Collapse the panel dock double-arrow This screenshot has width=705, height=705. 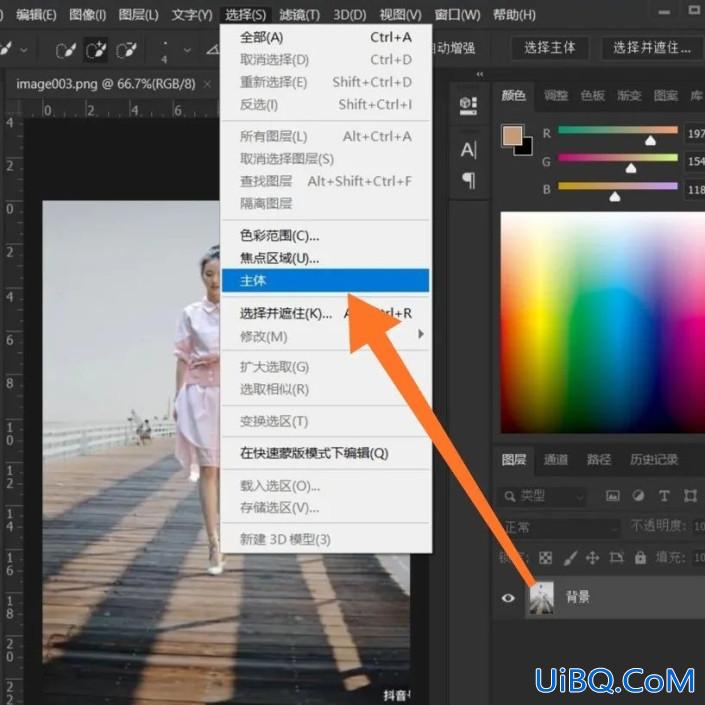tap(480, 74)
